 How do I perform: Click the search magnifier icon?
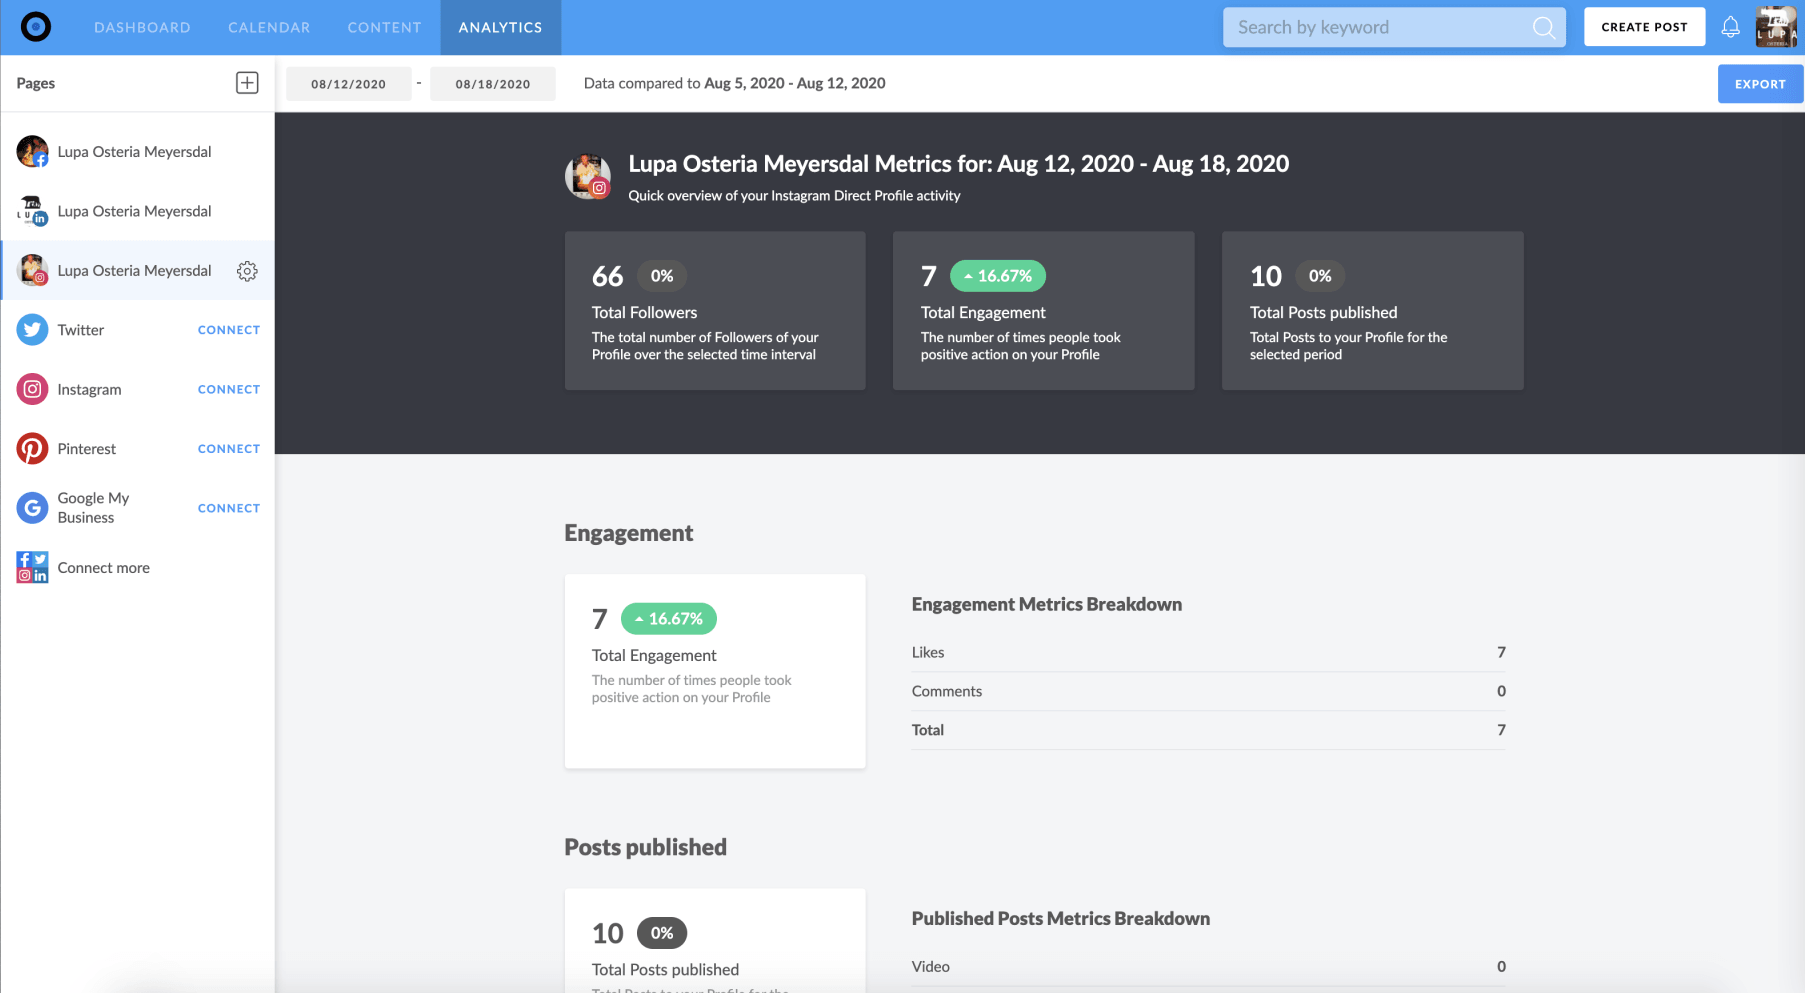pyautogui.click(x=1543, y=28)
